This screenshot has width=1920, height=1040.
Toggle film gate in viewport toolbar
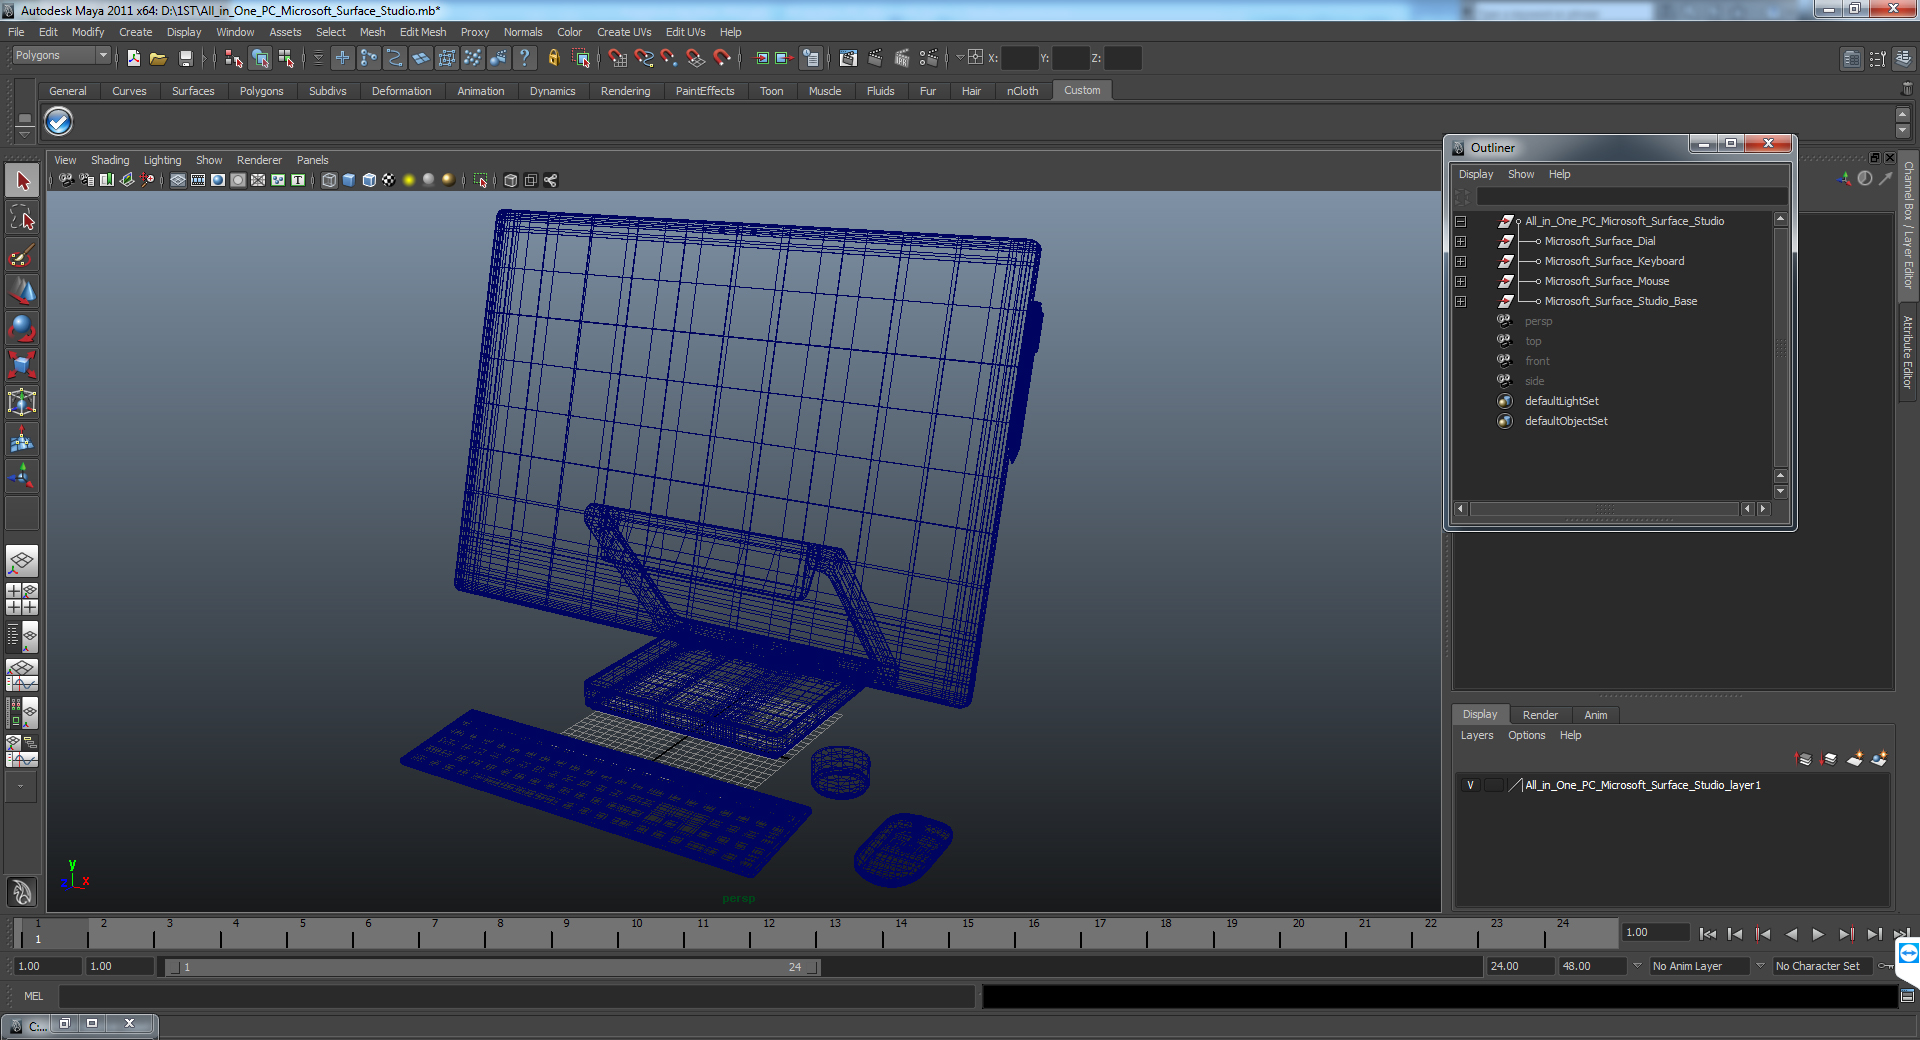198,180
